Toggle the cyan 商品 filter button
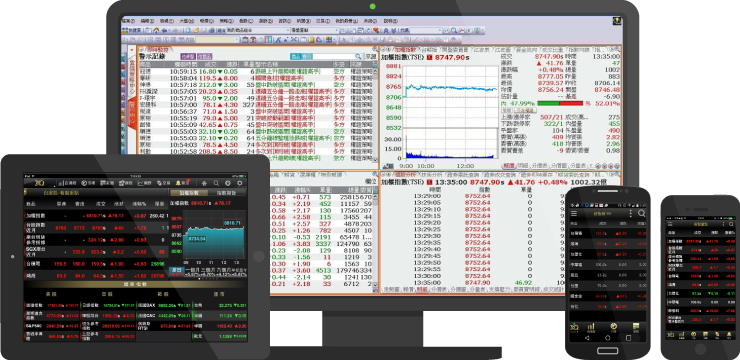This screenshot has height=360, width=740. [x=296, y=57]
